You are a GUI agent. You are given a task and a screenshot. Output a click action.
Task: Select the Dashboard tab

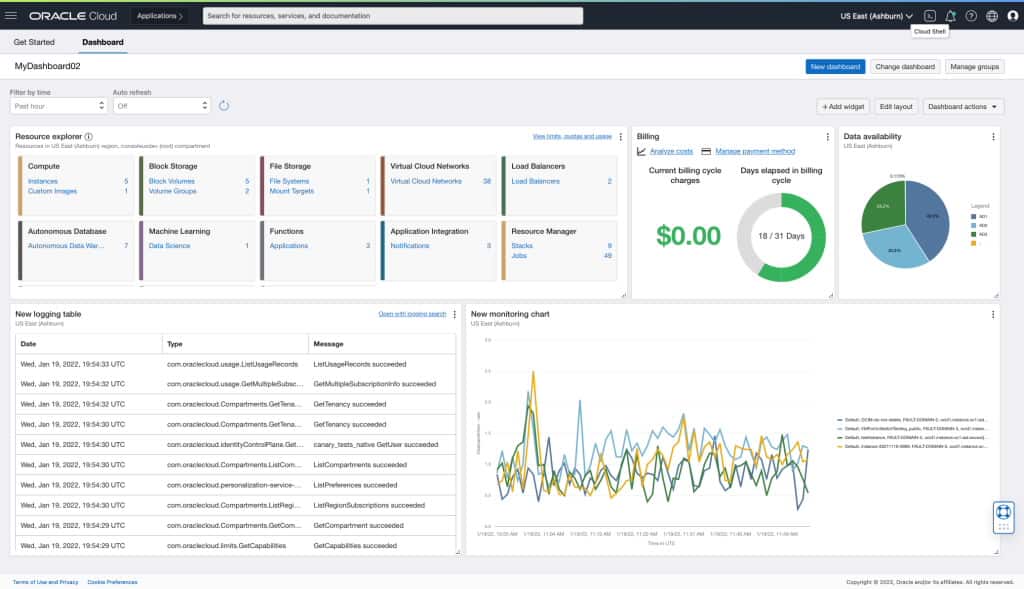pyautogui.click(x=100, y=41)
